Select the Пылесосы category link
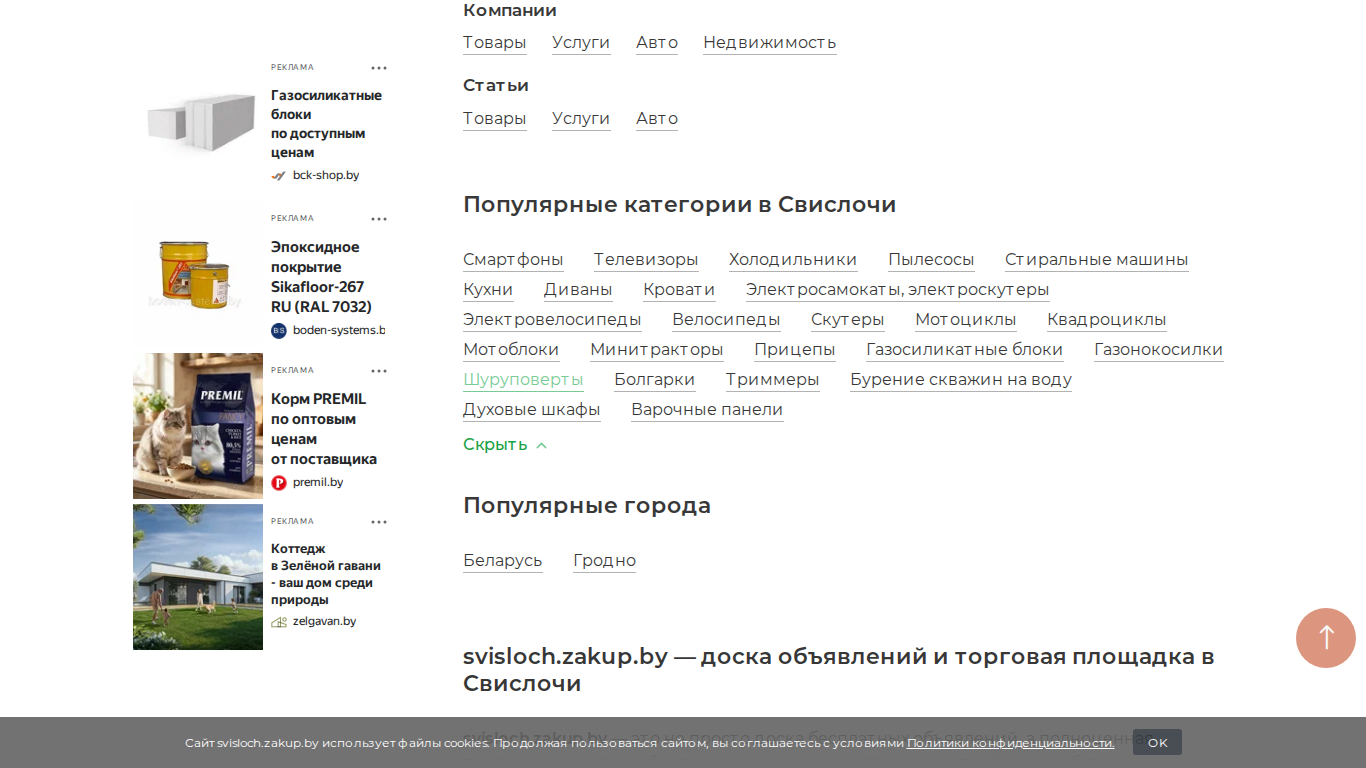This screenshot has width=1366, height=768. pos(931,260)
